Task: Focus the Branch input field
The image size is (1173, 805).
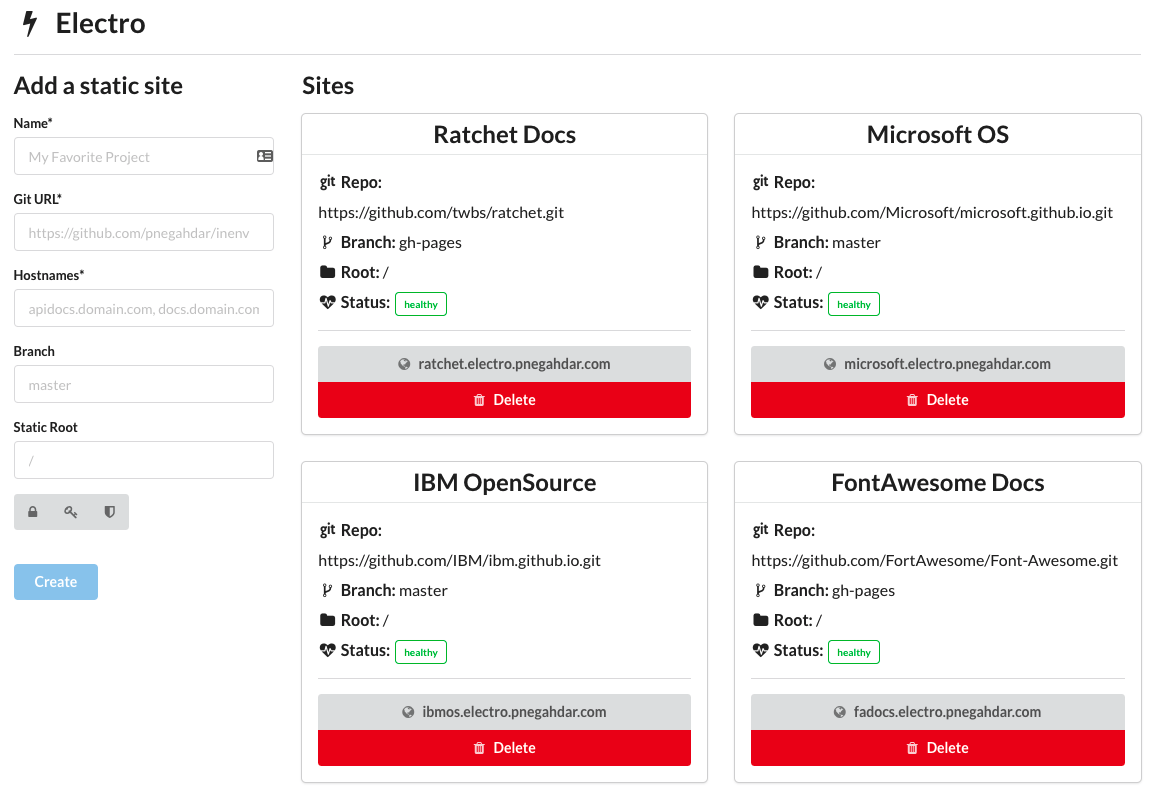Action: [x=144, y=385]
